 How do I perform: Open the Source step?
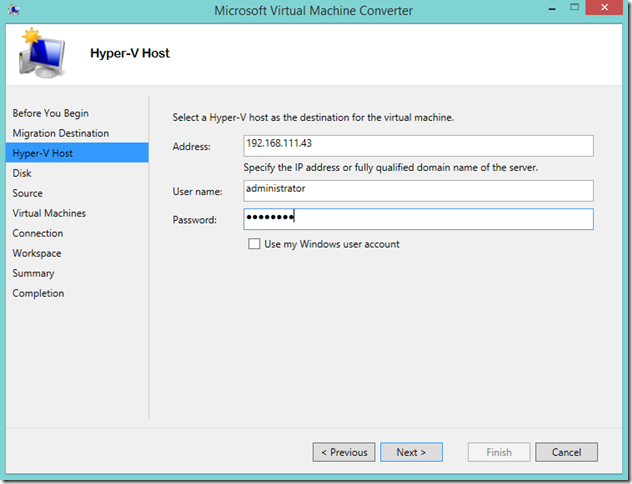pyautogui.click(x=27, y=193)
